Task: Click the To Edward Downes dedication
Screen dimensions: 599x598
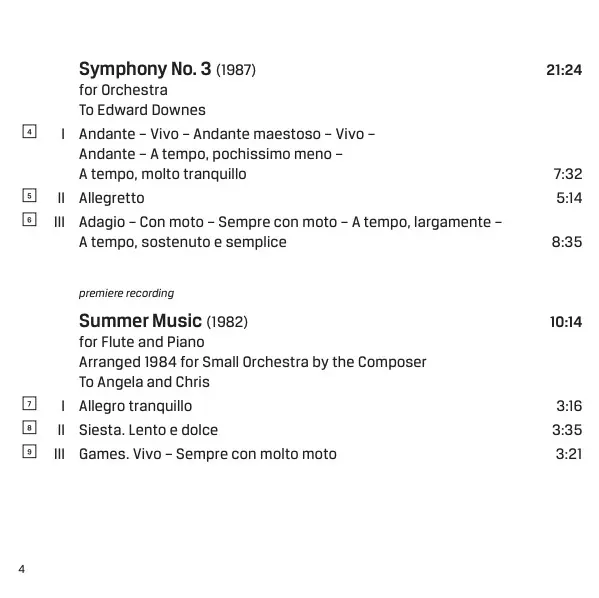Action: click(x=142, y=110)
